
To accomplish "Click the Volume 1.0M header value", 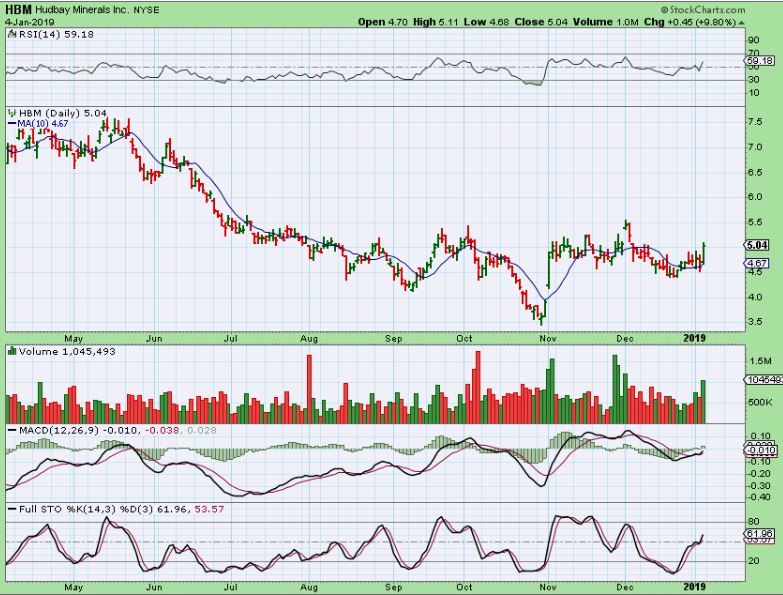I will click(606, 22).
